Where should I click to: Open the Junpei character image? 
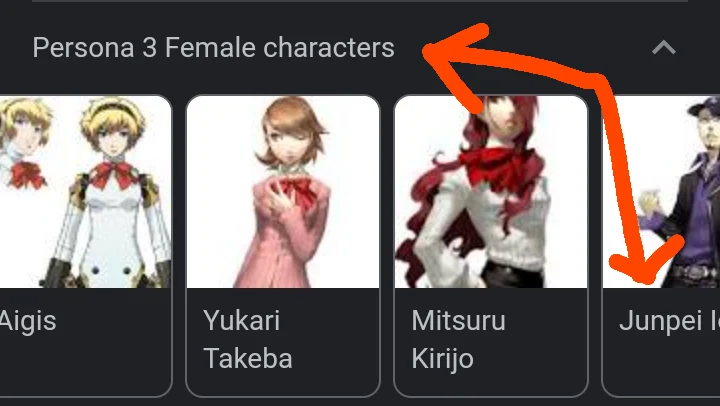tap(661, 192)
